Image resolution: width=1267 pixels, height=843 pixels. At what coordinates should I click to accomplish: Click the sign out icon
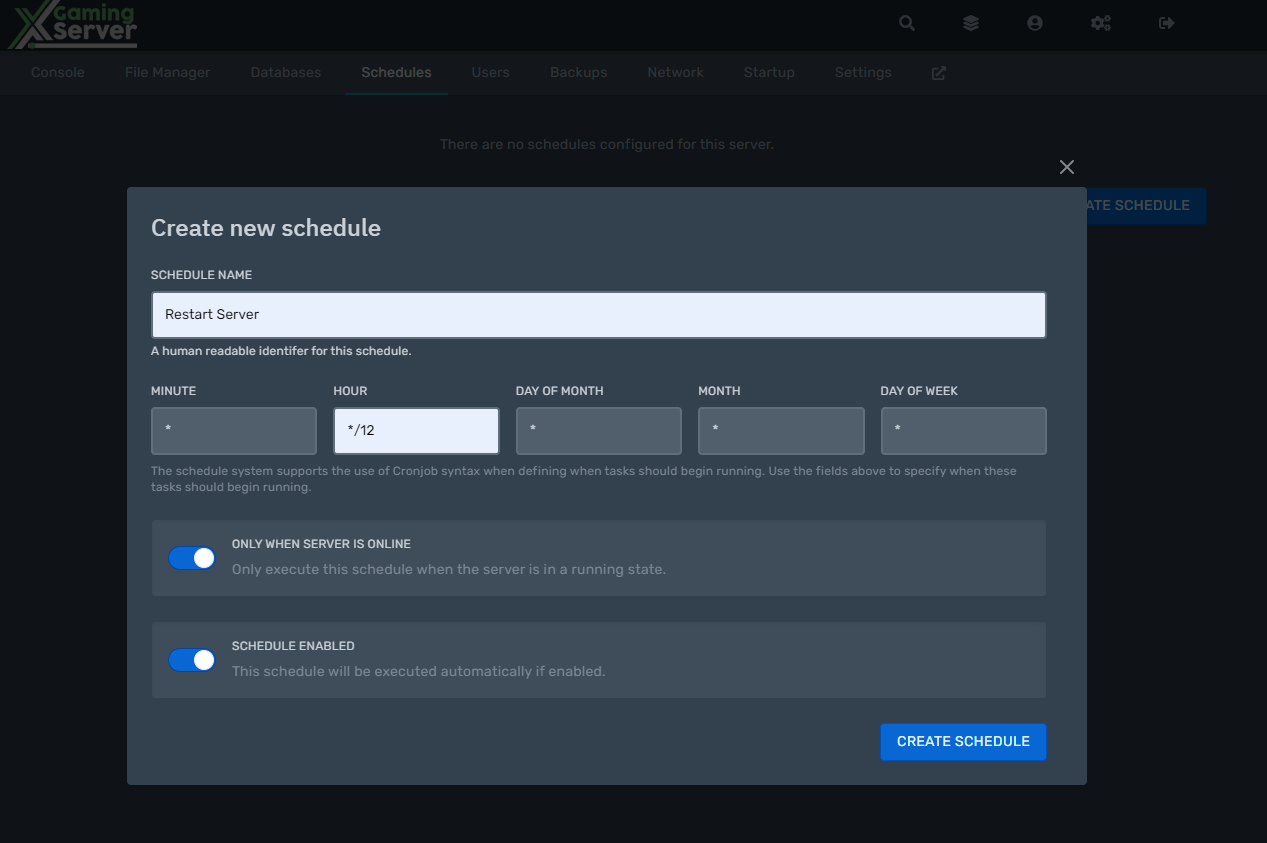pos(1166,23)
